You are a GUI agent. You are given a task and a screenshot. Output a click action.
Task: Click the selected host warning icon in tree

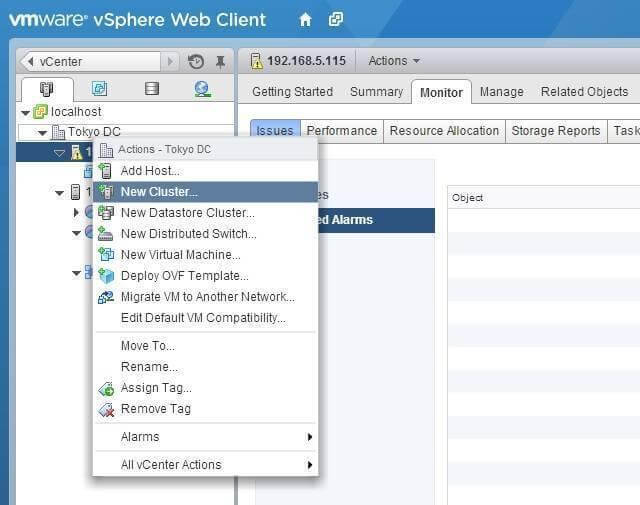point(76,152)
